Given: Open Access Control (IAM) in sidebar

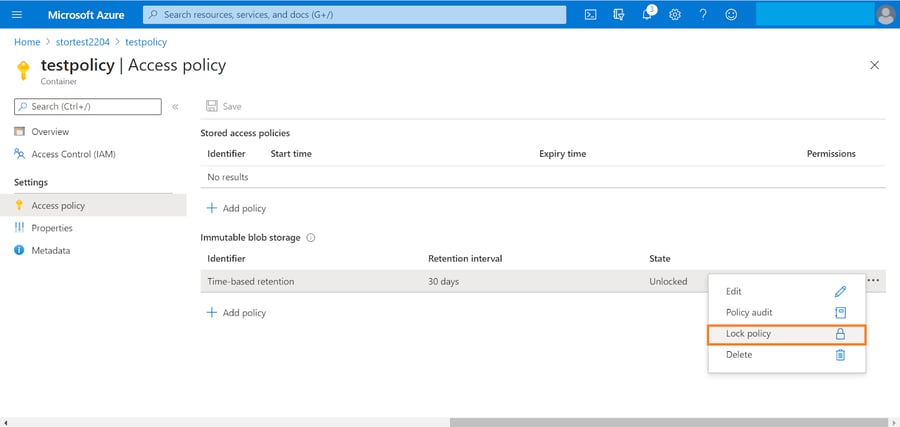Looking at the screenshot, I should pyautogui.click(x=73, y=154).
